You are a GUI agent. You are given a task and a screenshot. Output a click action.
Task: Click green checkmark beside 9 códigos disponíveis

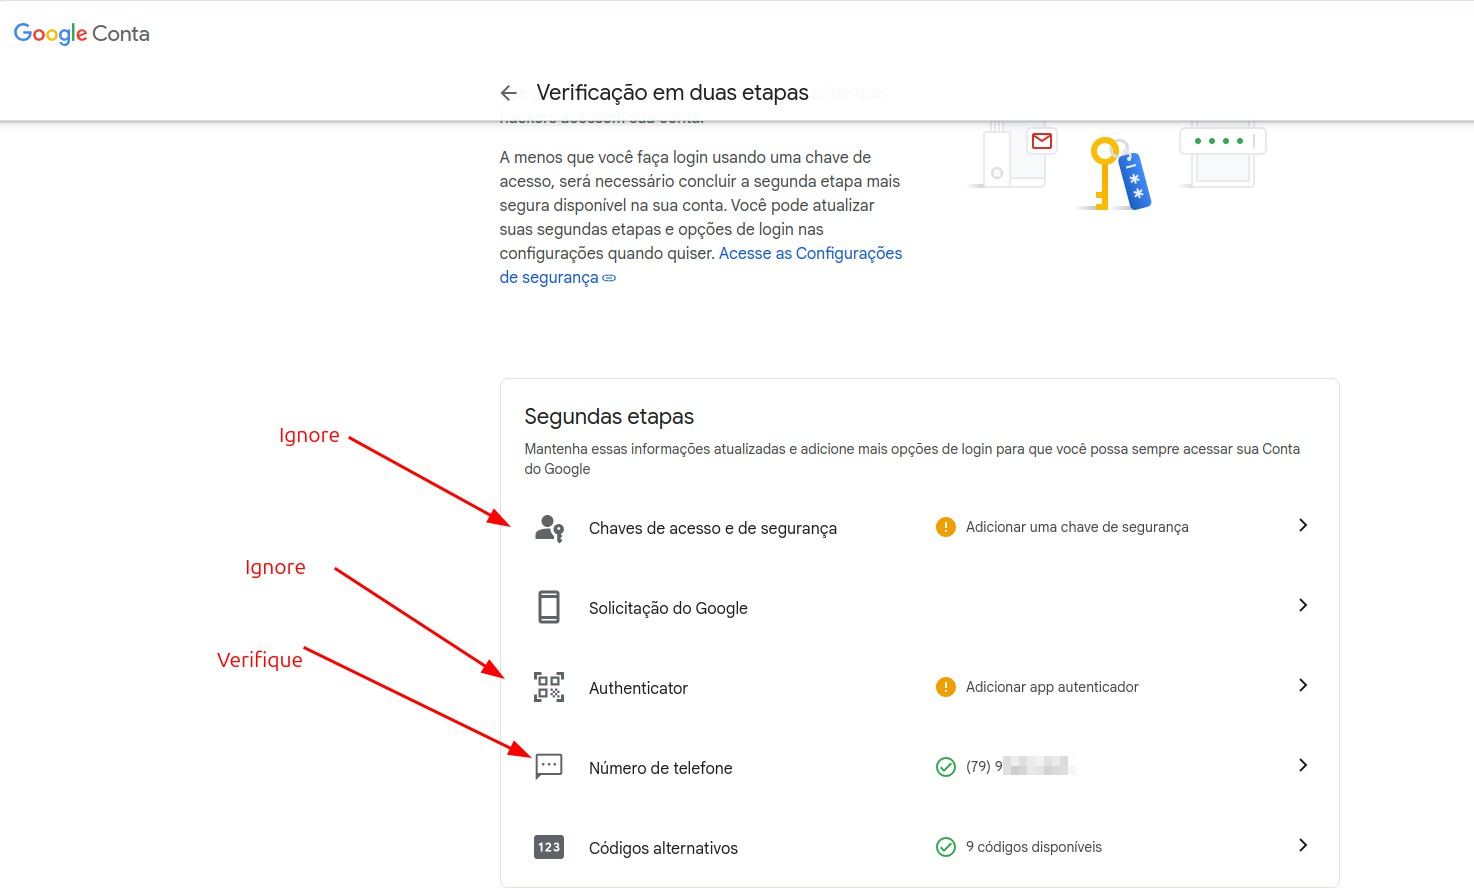pos(945,847)
